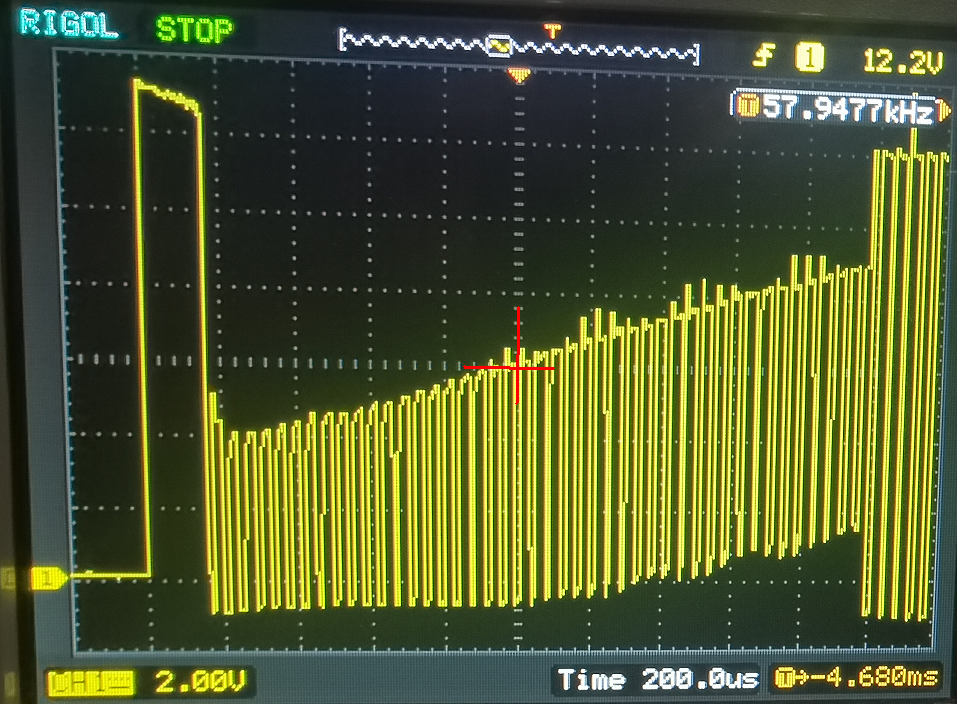The height and width of the screenshot is (704, 957).
Task: Click the 12.2V trigger level readout
Action: coord(903,61)
